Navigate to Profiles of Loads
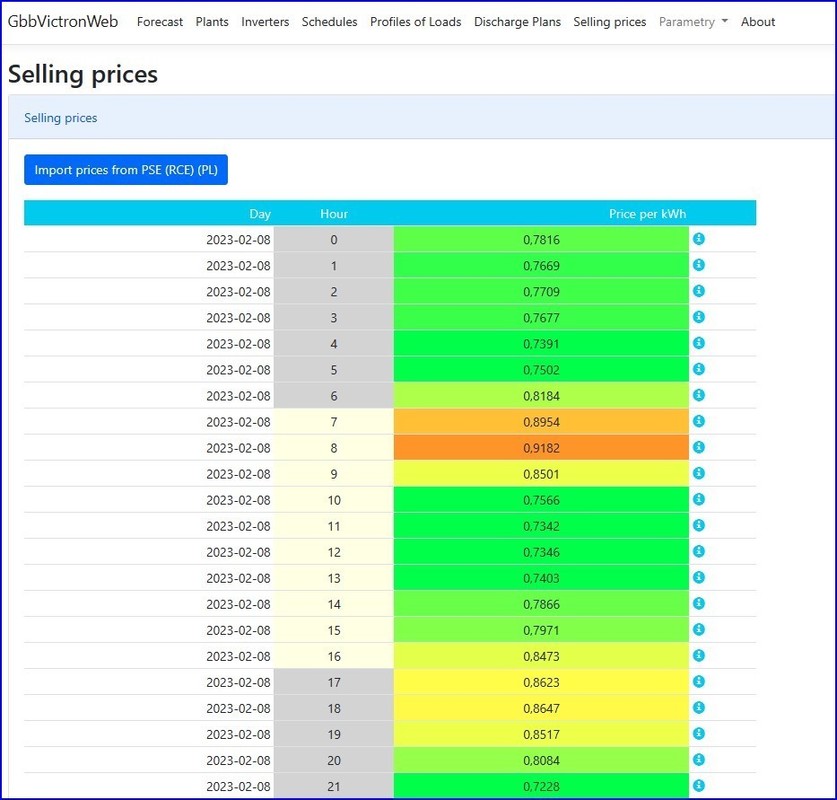 415,22
